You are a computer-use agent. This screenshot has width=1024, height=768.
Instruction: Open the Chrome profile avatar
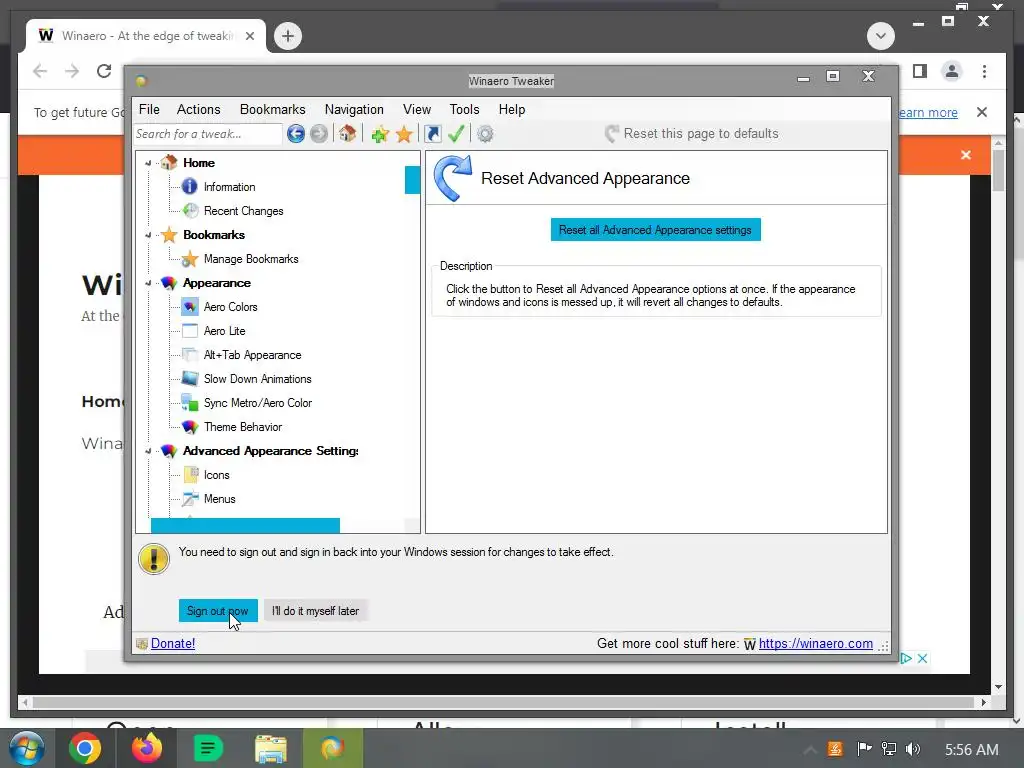point(952,71)
